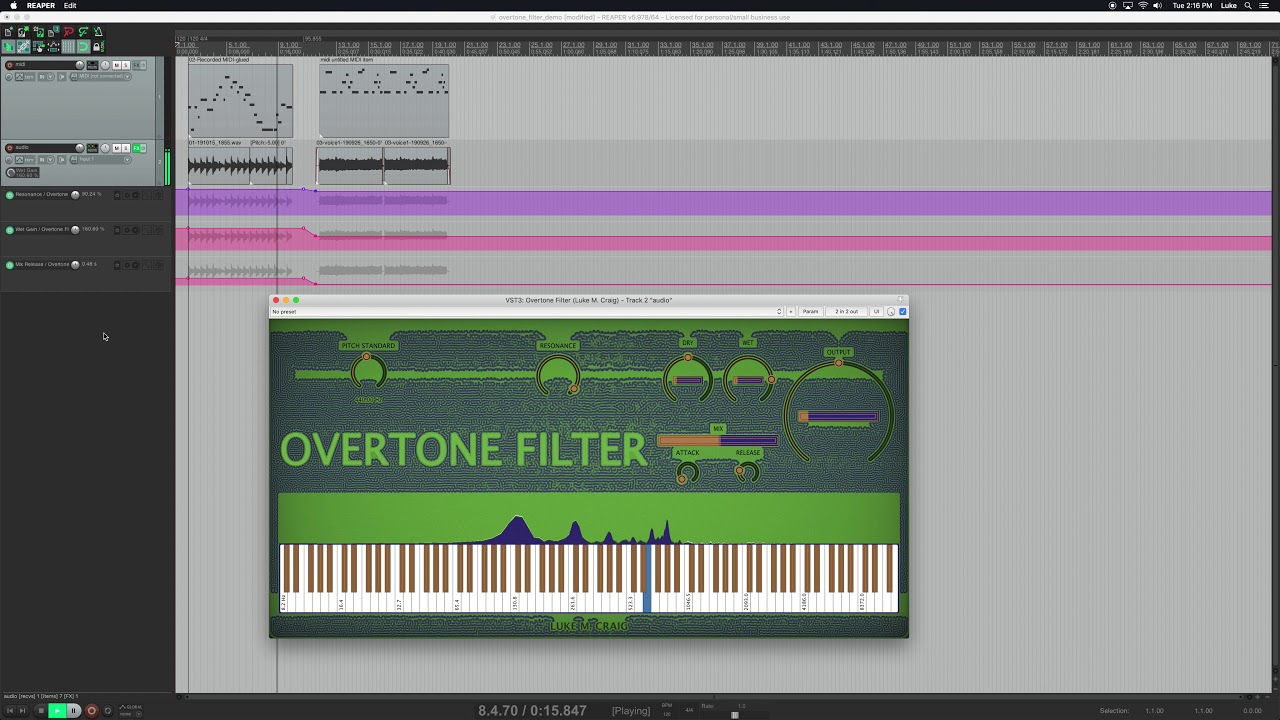Select the metronome icon in the toolbar
1280x720 pixels.
point(97,31)
